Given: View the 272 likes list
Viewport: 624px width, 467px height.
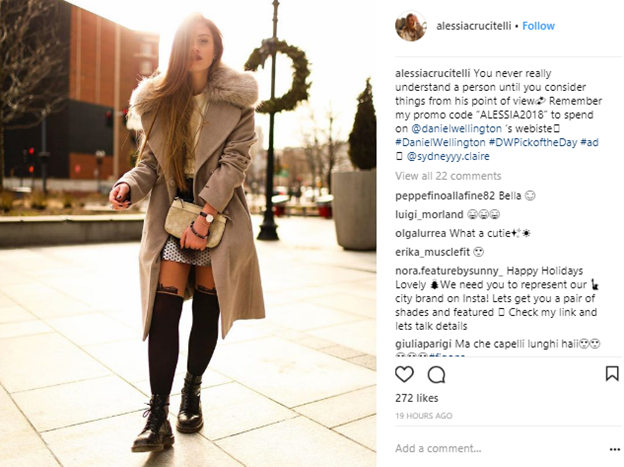Looking at the screenshot, I should click(417, 398).
